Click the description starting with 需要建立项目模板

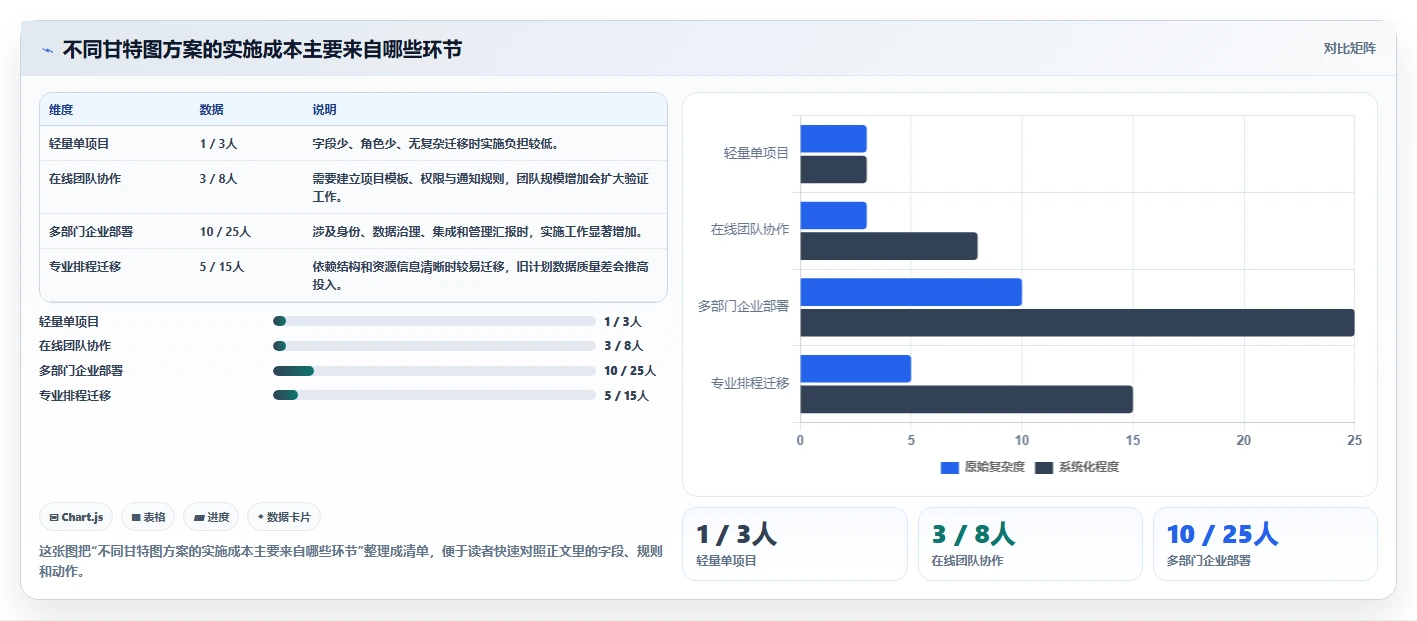point(480,188)
